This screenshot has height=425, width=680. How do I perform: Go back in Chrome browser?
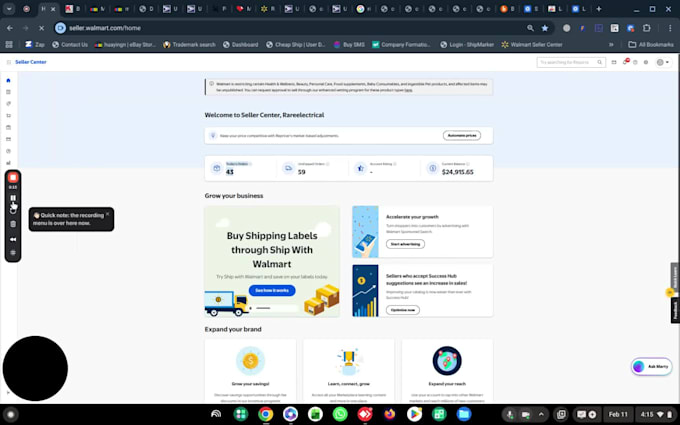point(10,28)
